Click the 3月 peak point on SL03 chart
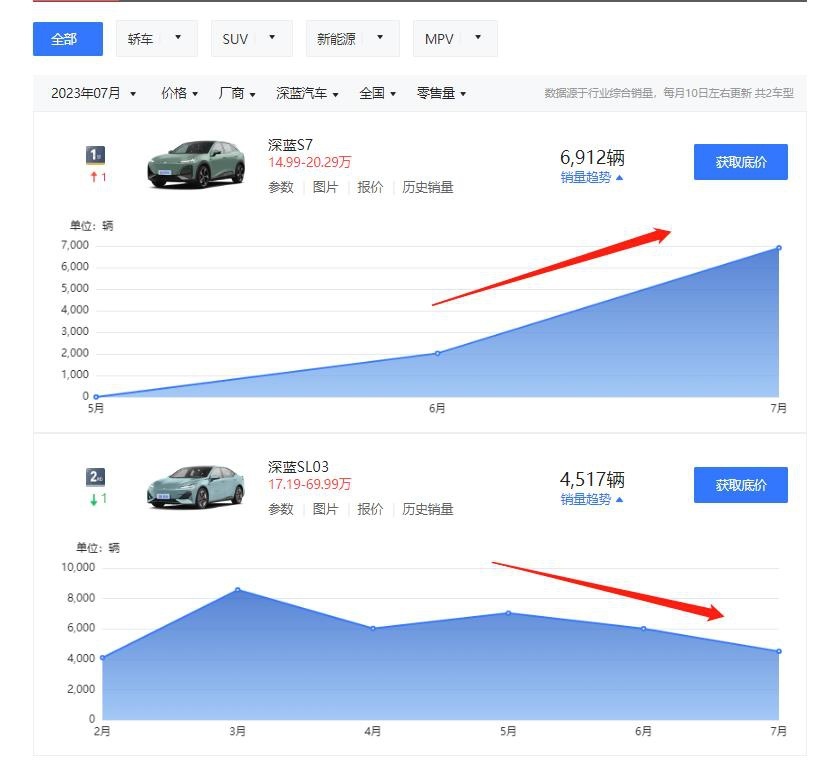The height and width of the screenshot is (760, 825). (237, 589)
